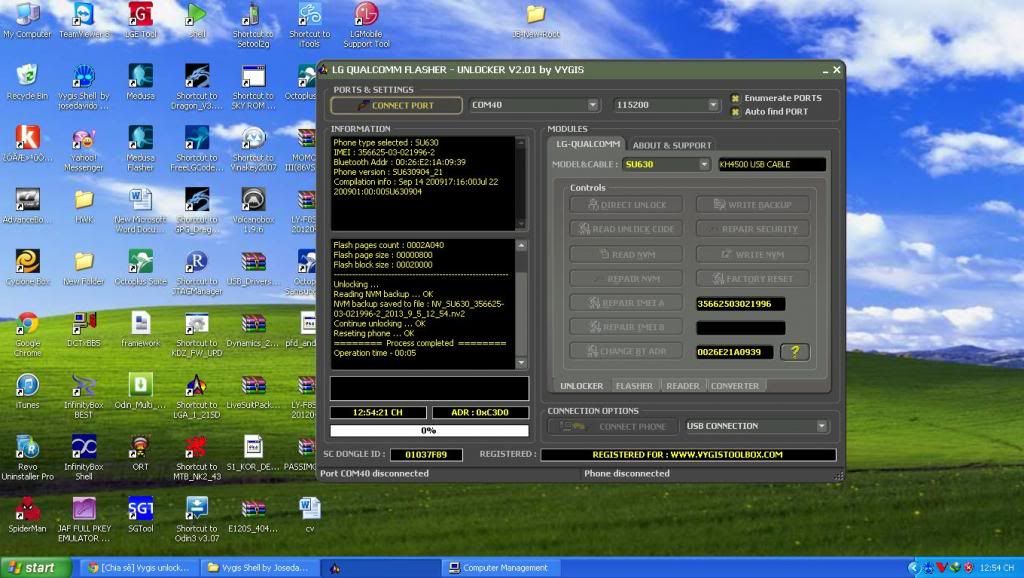
Task: Select the Shortcut to Odin3 v3.07 icon
Action: pyautogui.click(x=197, y=519)
